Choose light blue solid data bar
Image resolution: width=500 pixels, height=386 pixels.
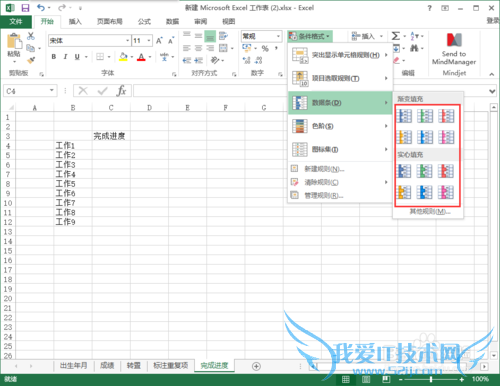pyautogui.click(x=425, y=192)
